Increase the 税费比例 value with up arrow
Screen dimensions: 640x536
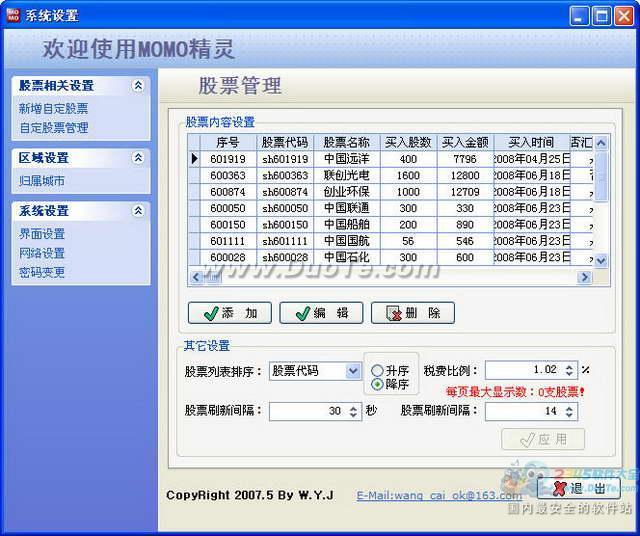point(569,366)
